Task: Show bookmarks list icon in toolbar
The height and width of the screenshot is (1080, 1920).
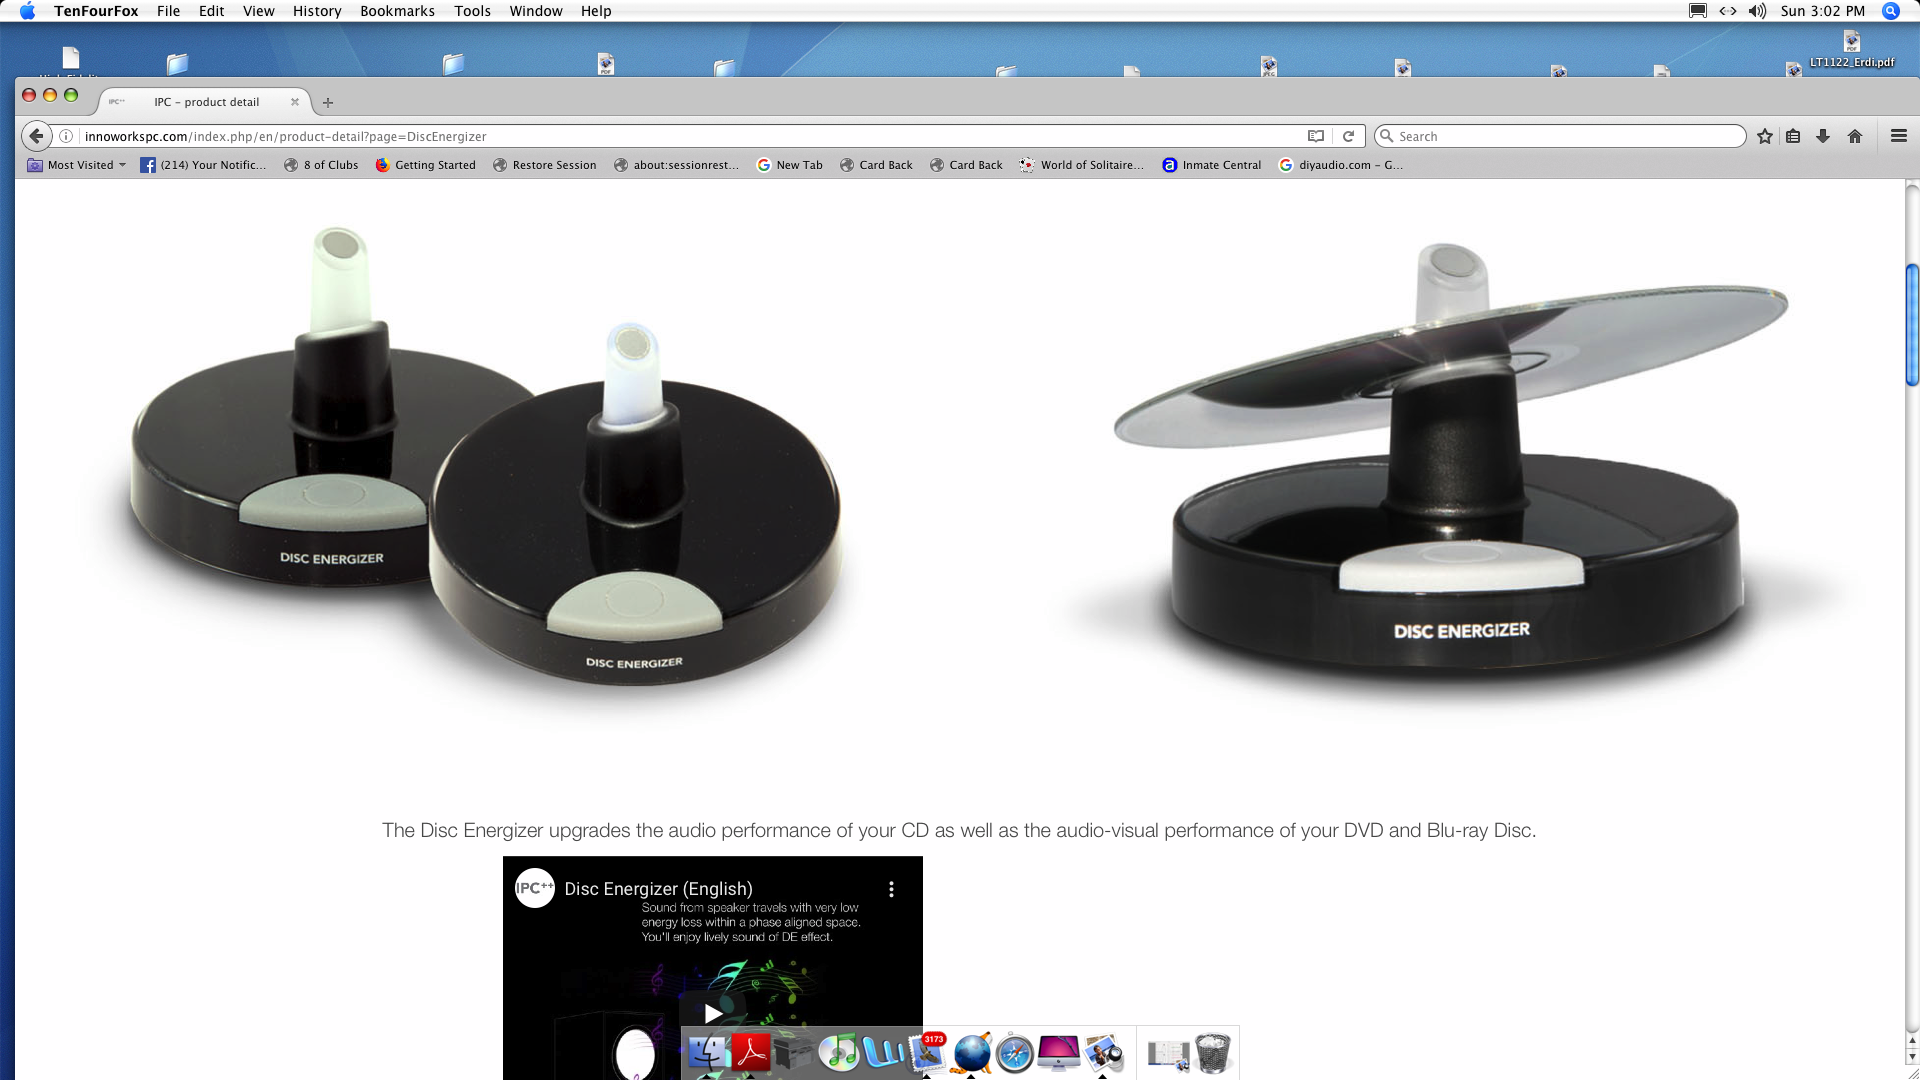Action: [x=1793, y=136]
